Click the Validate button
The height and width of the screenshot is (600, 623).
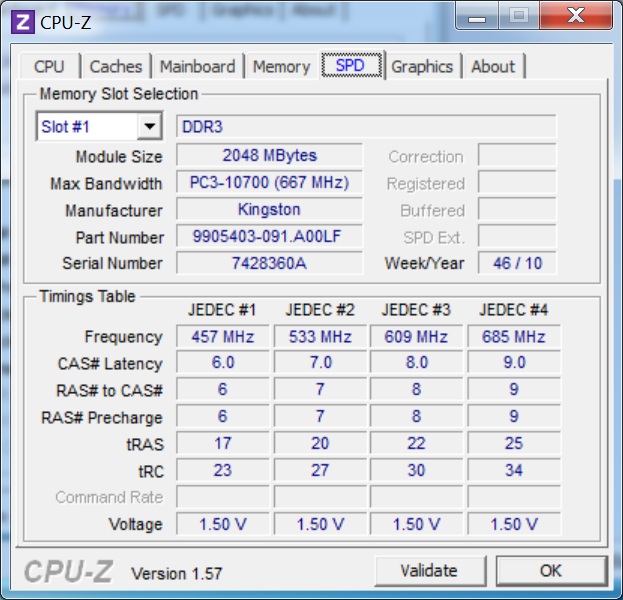click(x=430, y=571)
